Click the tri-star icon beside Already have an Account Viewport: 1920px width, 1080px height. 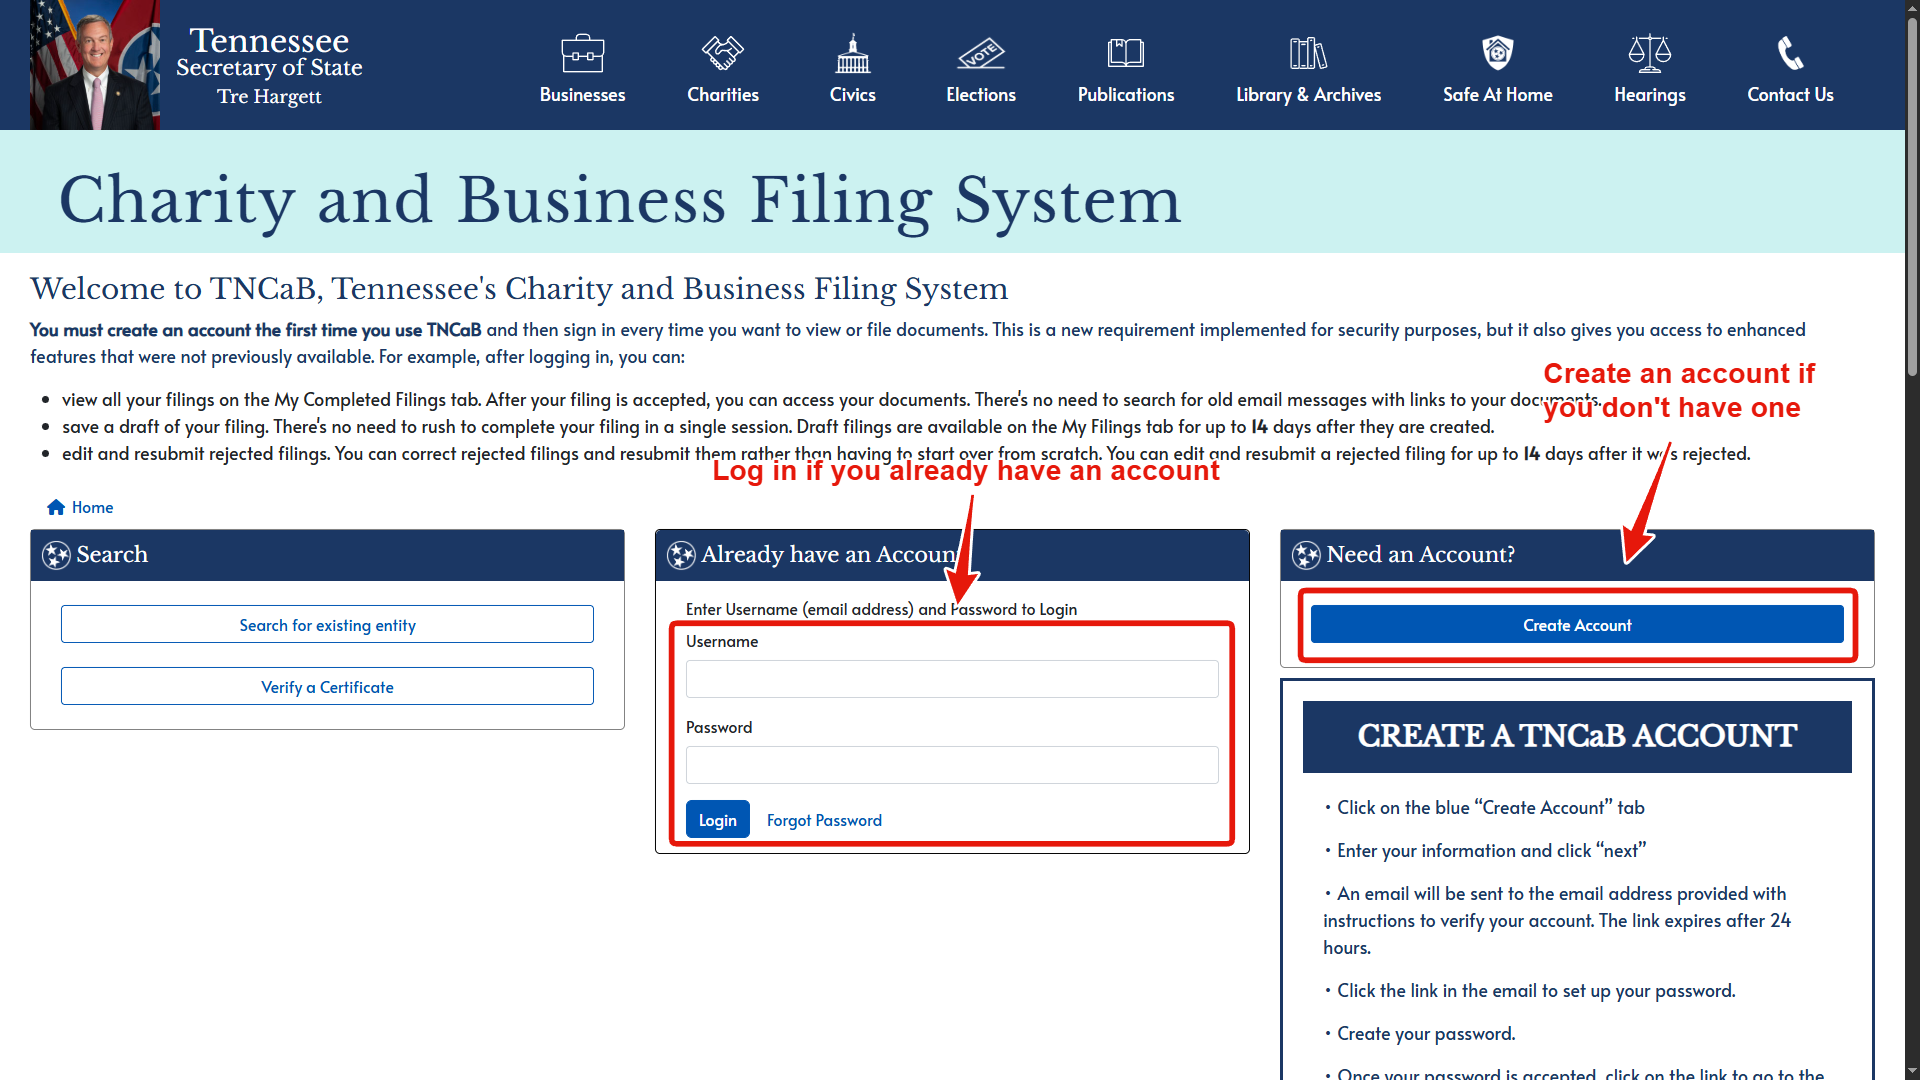pyautogui.click(x=682, y=555)
